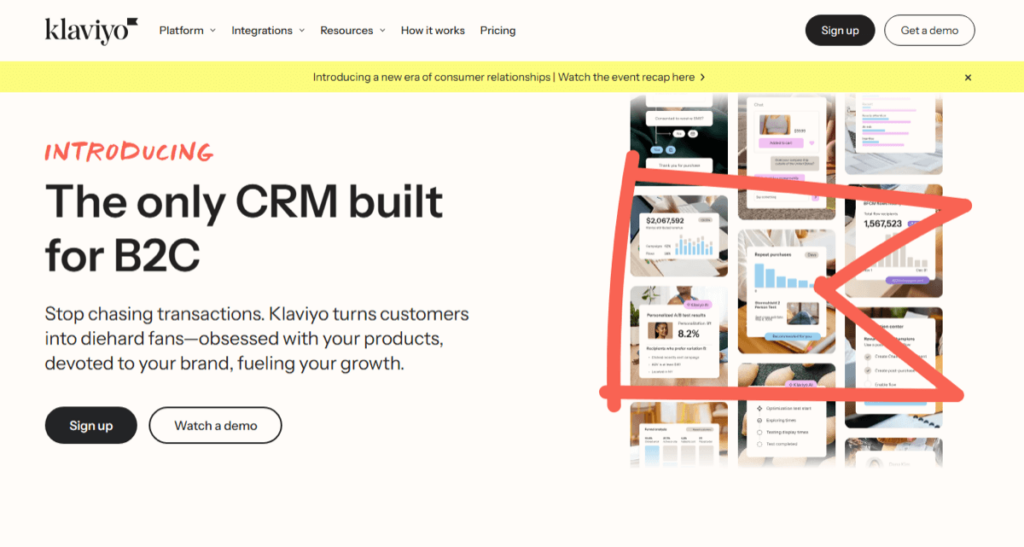Click the $2,067,592 revenue card
Viewport: 1024px width, 547px height.
point(679,236)
